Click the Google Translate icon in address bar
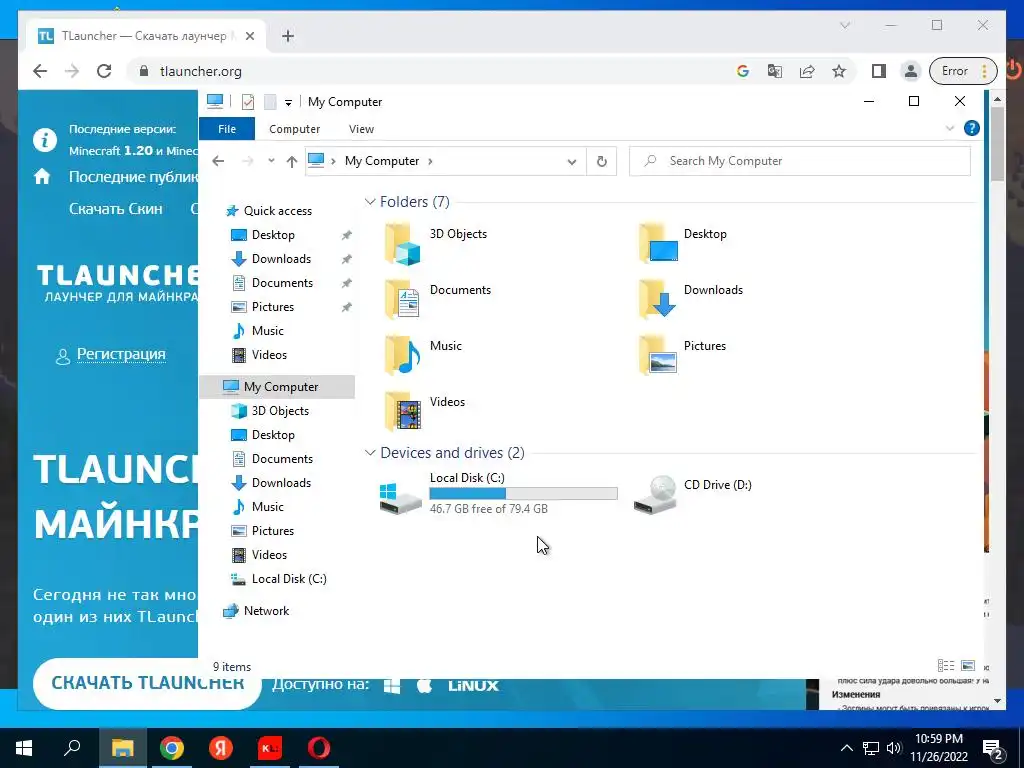The height and width of the screenshot is (768, 1024). (x=775, y=71)
